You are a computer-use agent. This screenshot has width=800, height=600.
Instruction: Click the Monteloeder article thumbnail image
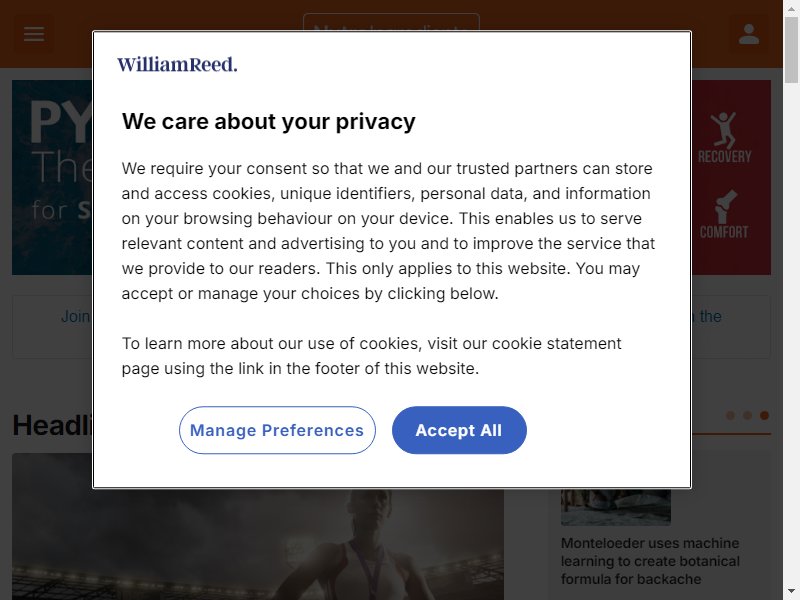pyautogui.click(x=616, y=507)
